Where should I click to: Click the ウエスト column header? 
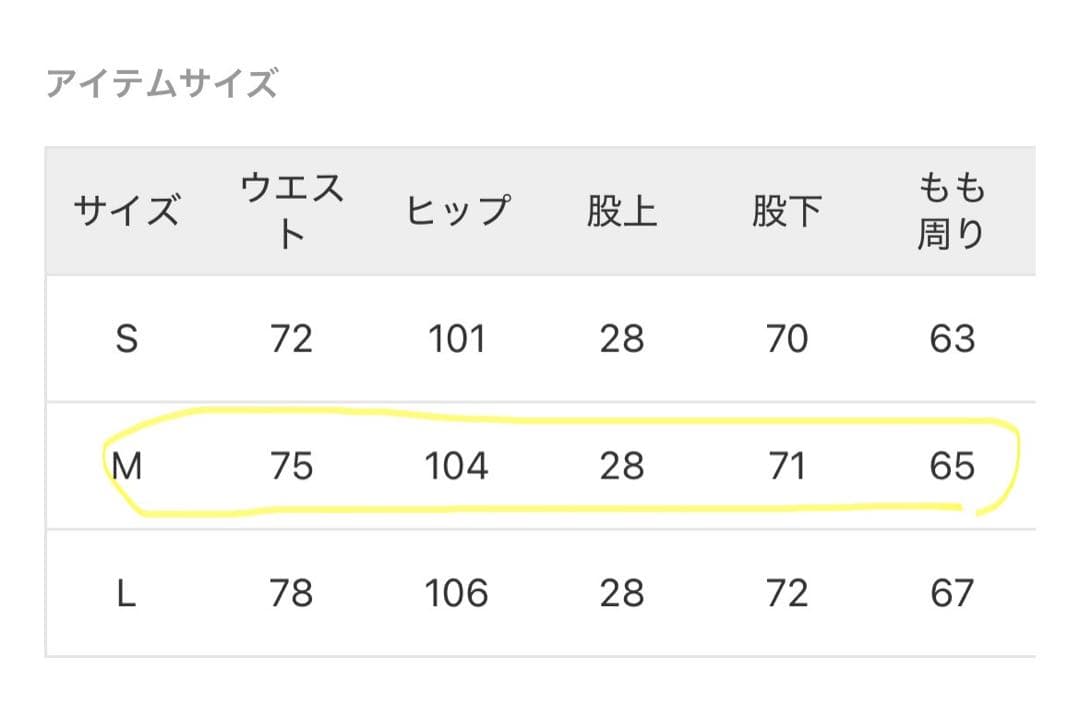click(x=291, y=211)
